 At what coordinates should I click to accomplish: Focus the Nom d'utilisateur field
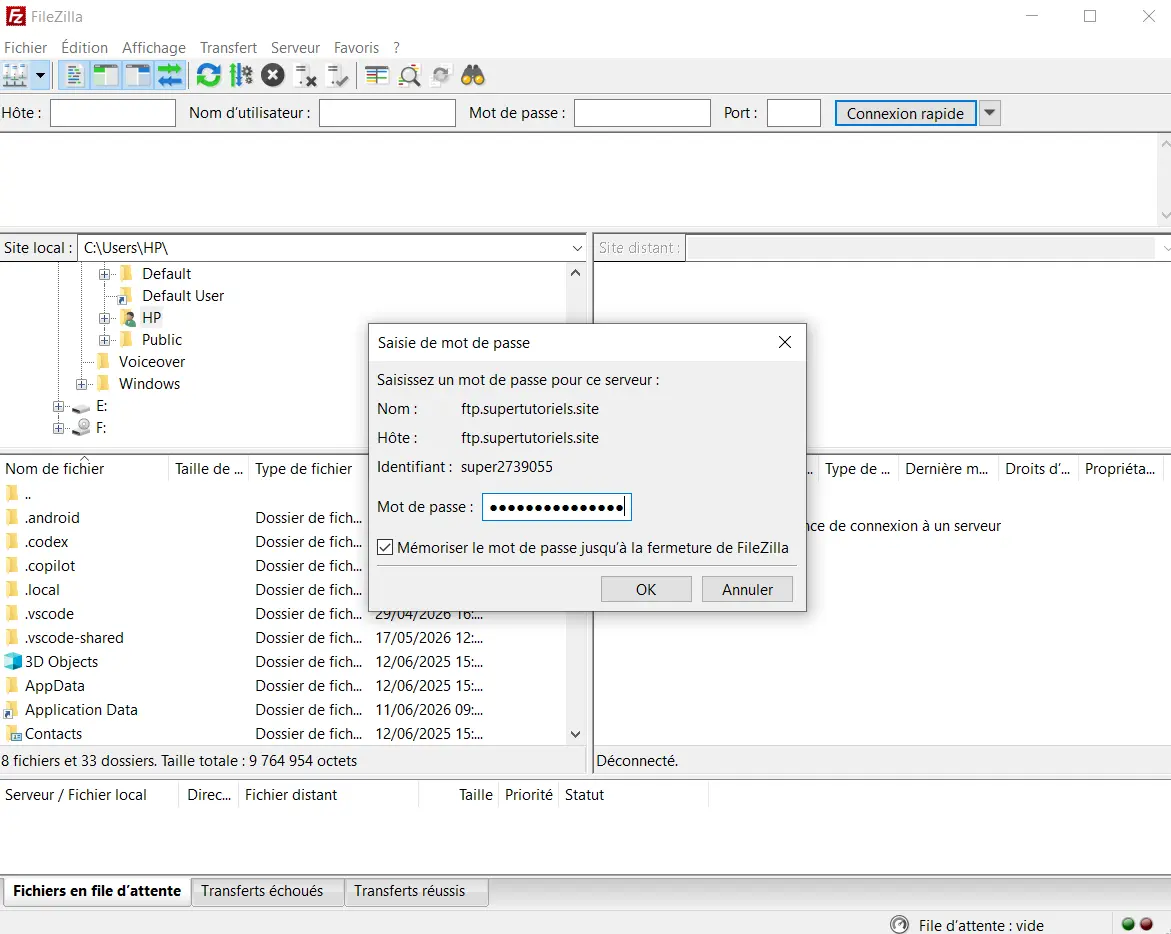point(387,113)
